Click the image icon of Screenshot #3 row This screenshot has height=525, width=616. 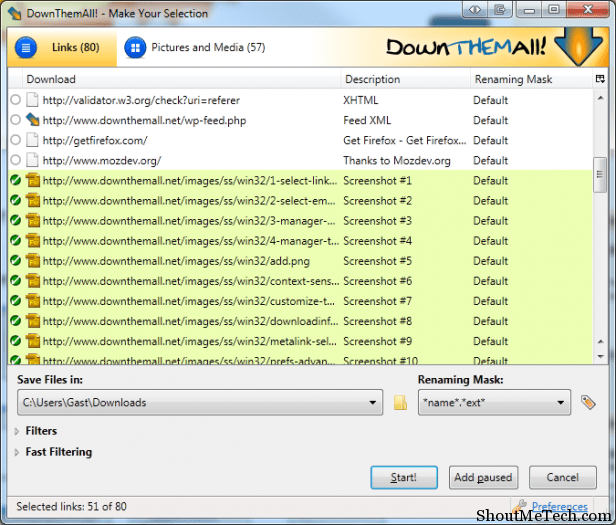33,220
